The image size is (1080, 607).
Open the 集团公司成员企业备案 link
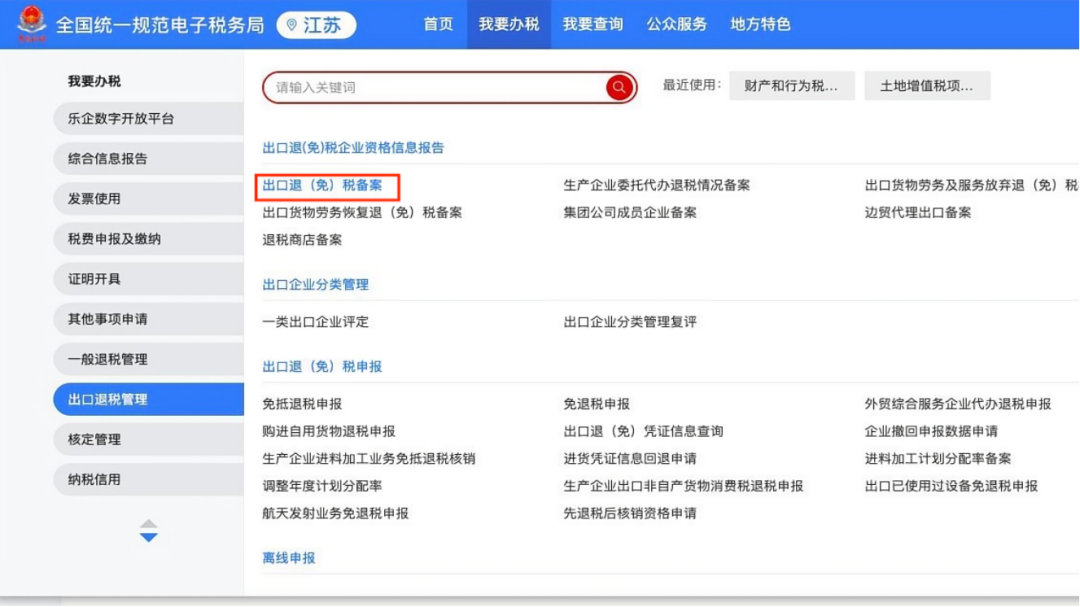click(x=630, y=212)
